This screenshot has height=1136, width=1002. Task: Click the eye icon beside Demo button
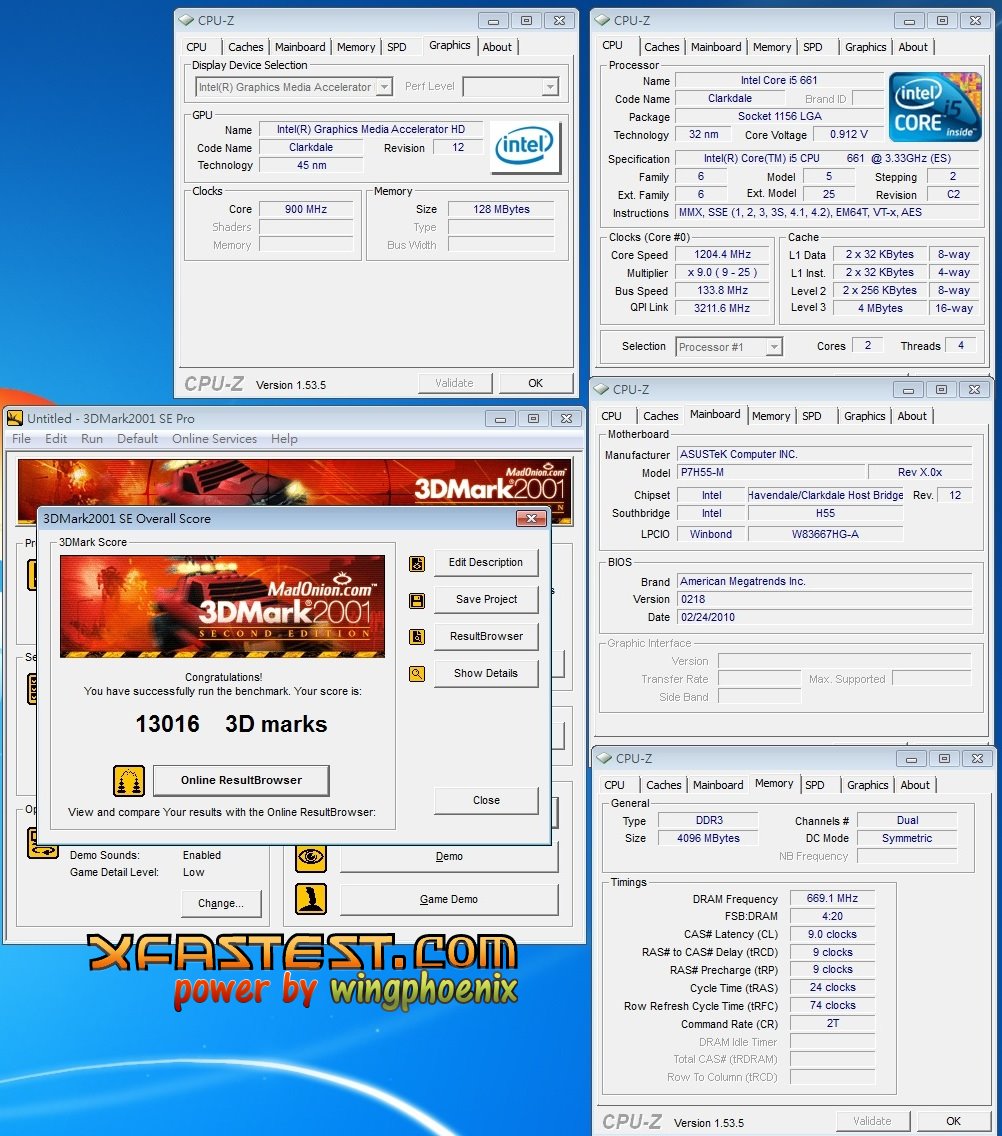click(x=311, y=857)
